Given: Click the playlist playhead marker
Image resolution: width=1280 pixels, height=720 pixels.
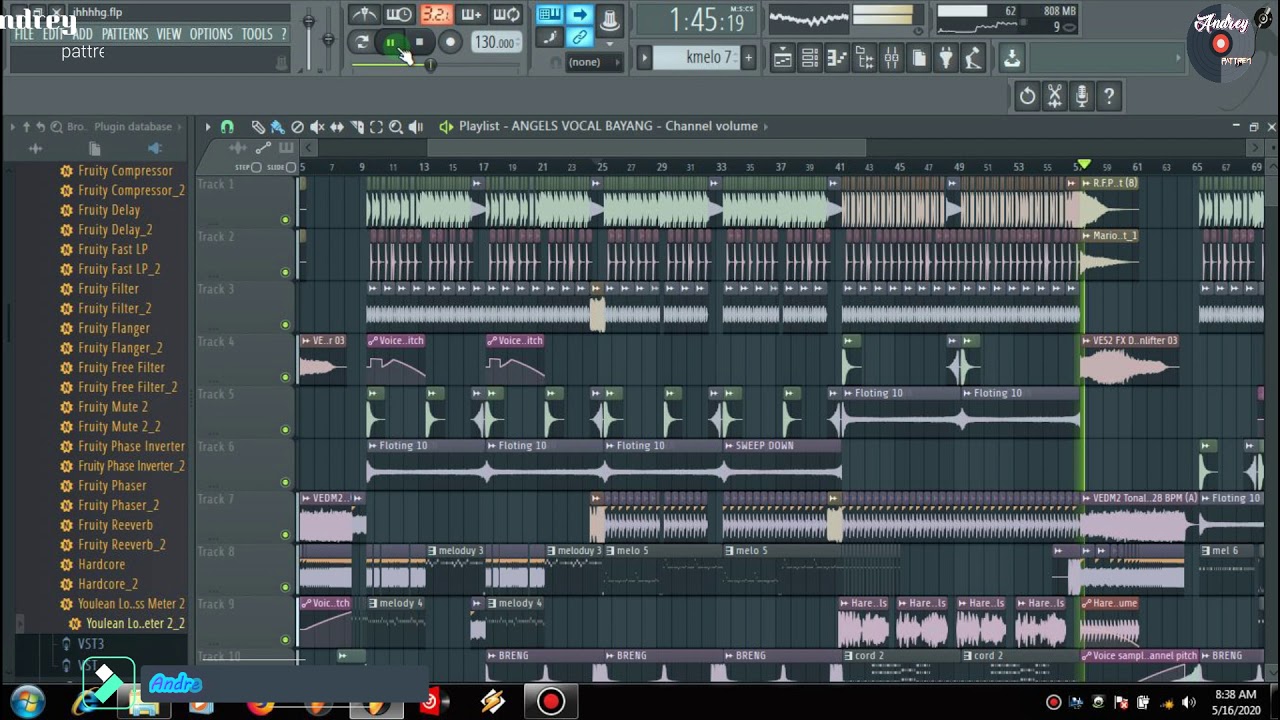Looking at the screenshot, I should [1083, 164].
